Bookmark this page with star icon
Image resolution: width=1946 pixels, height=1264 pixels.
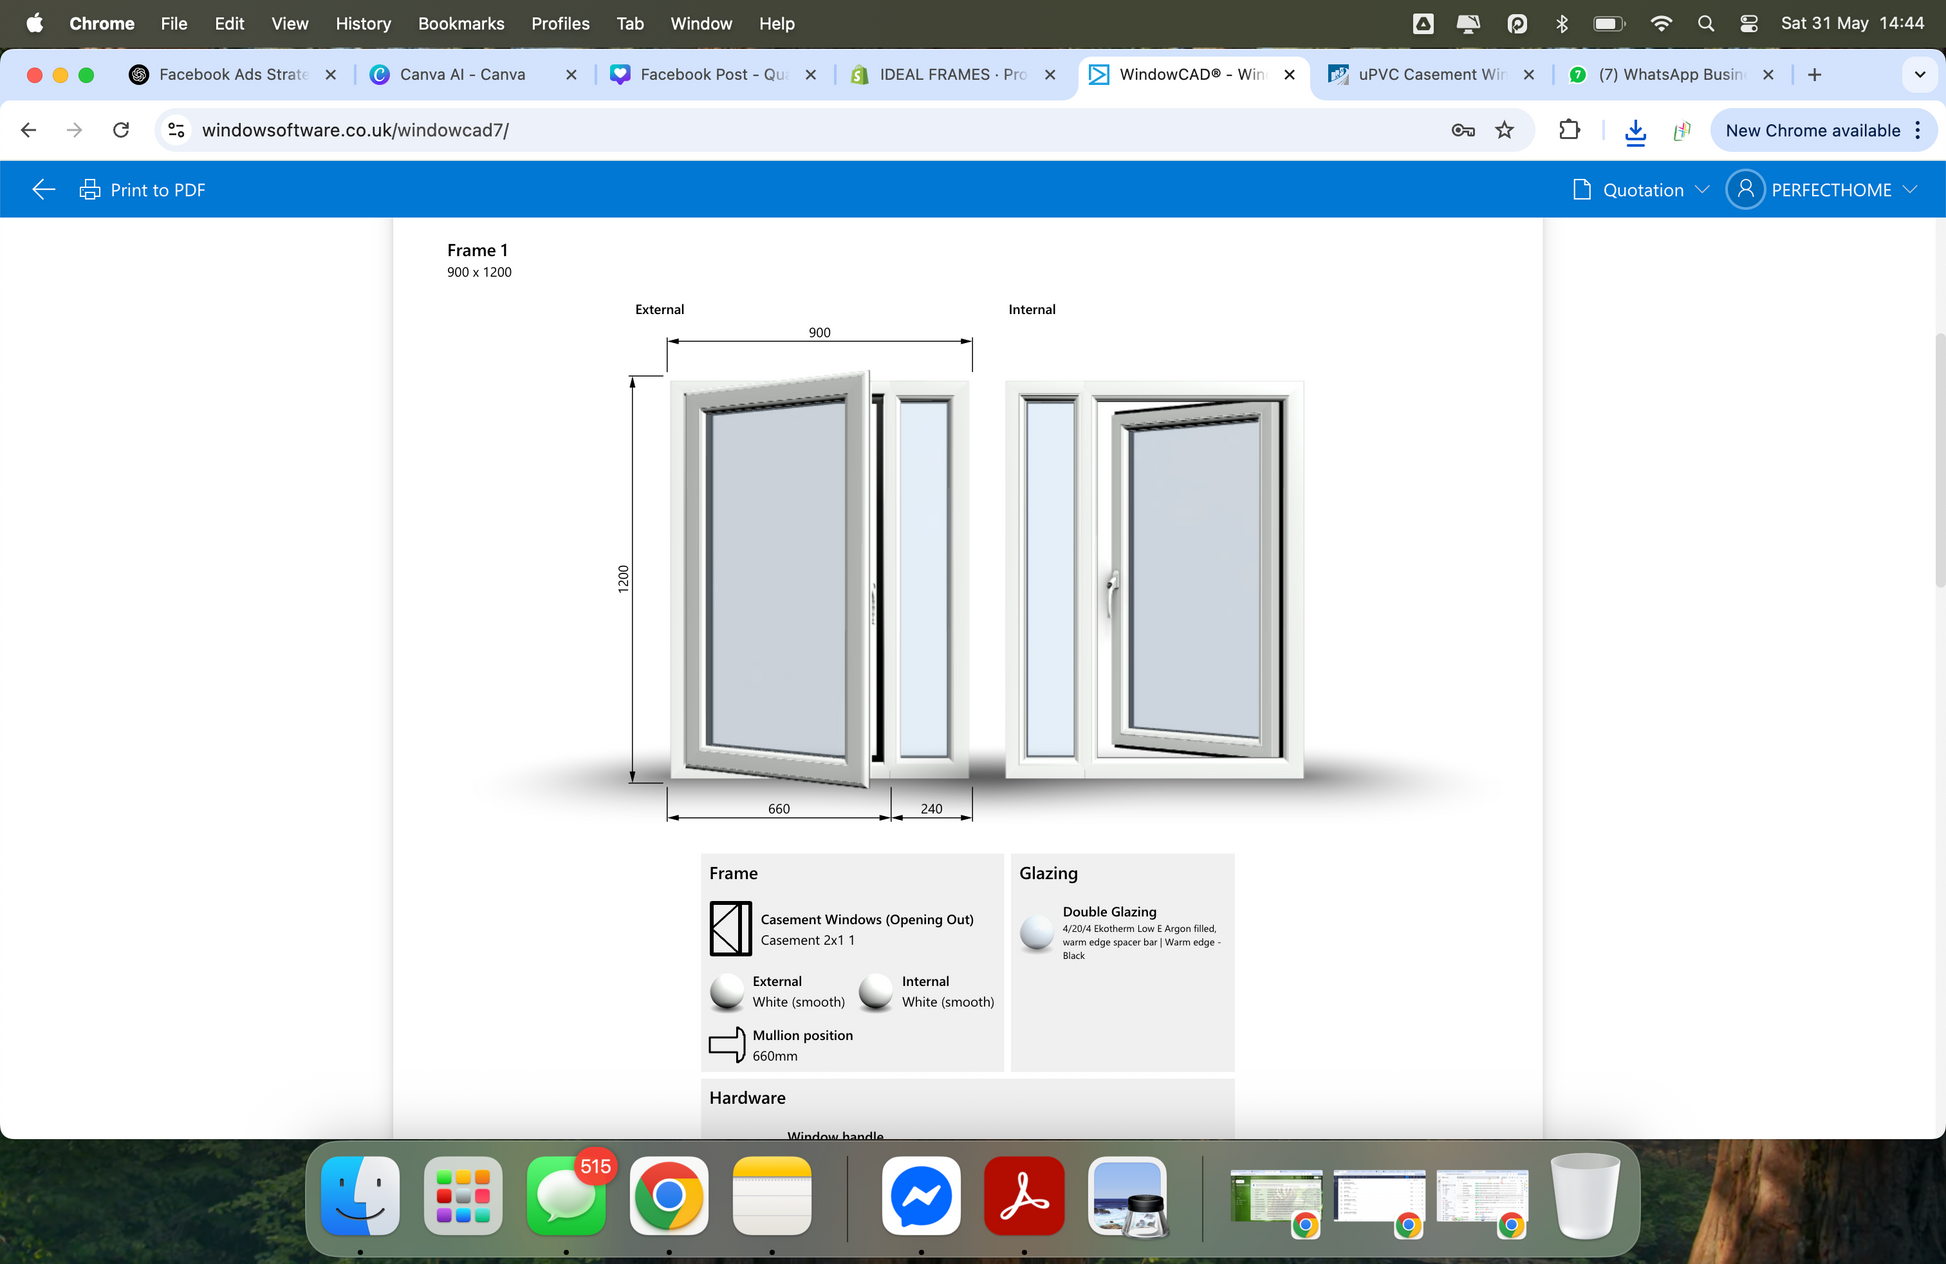tap(1504, 130)
